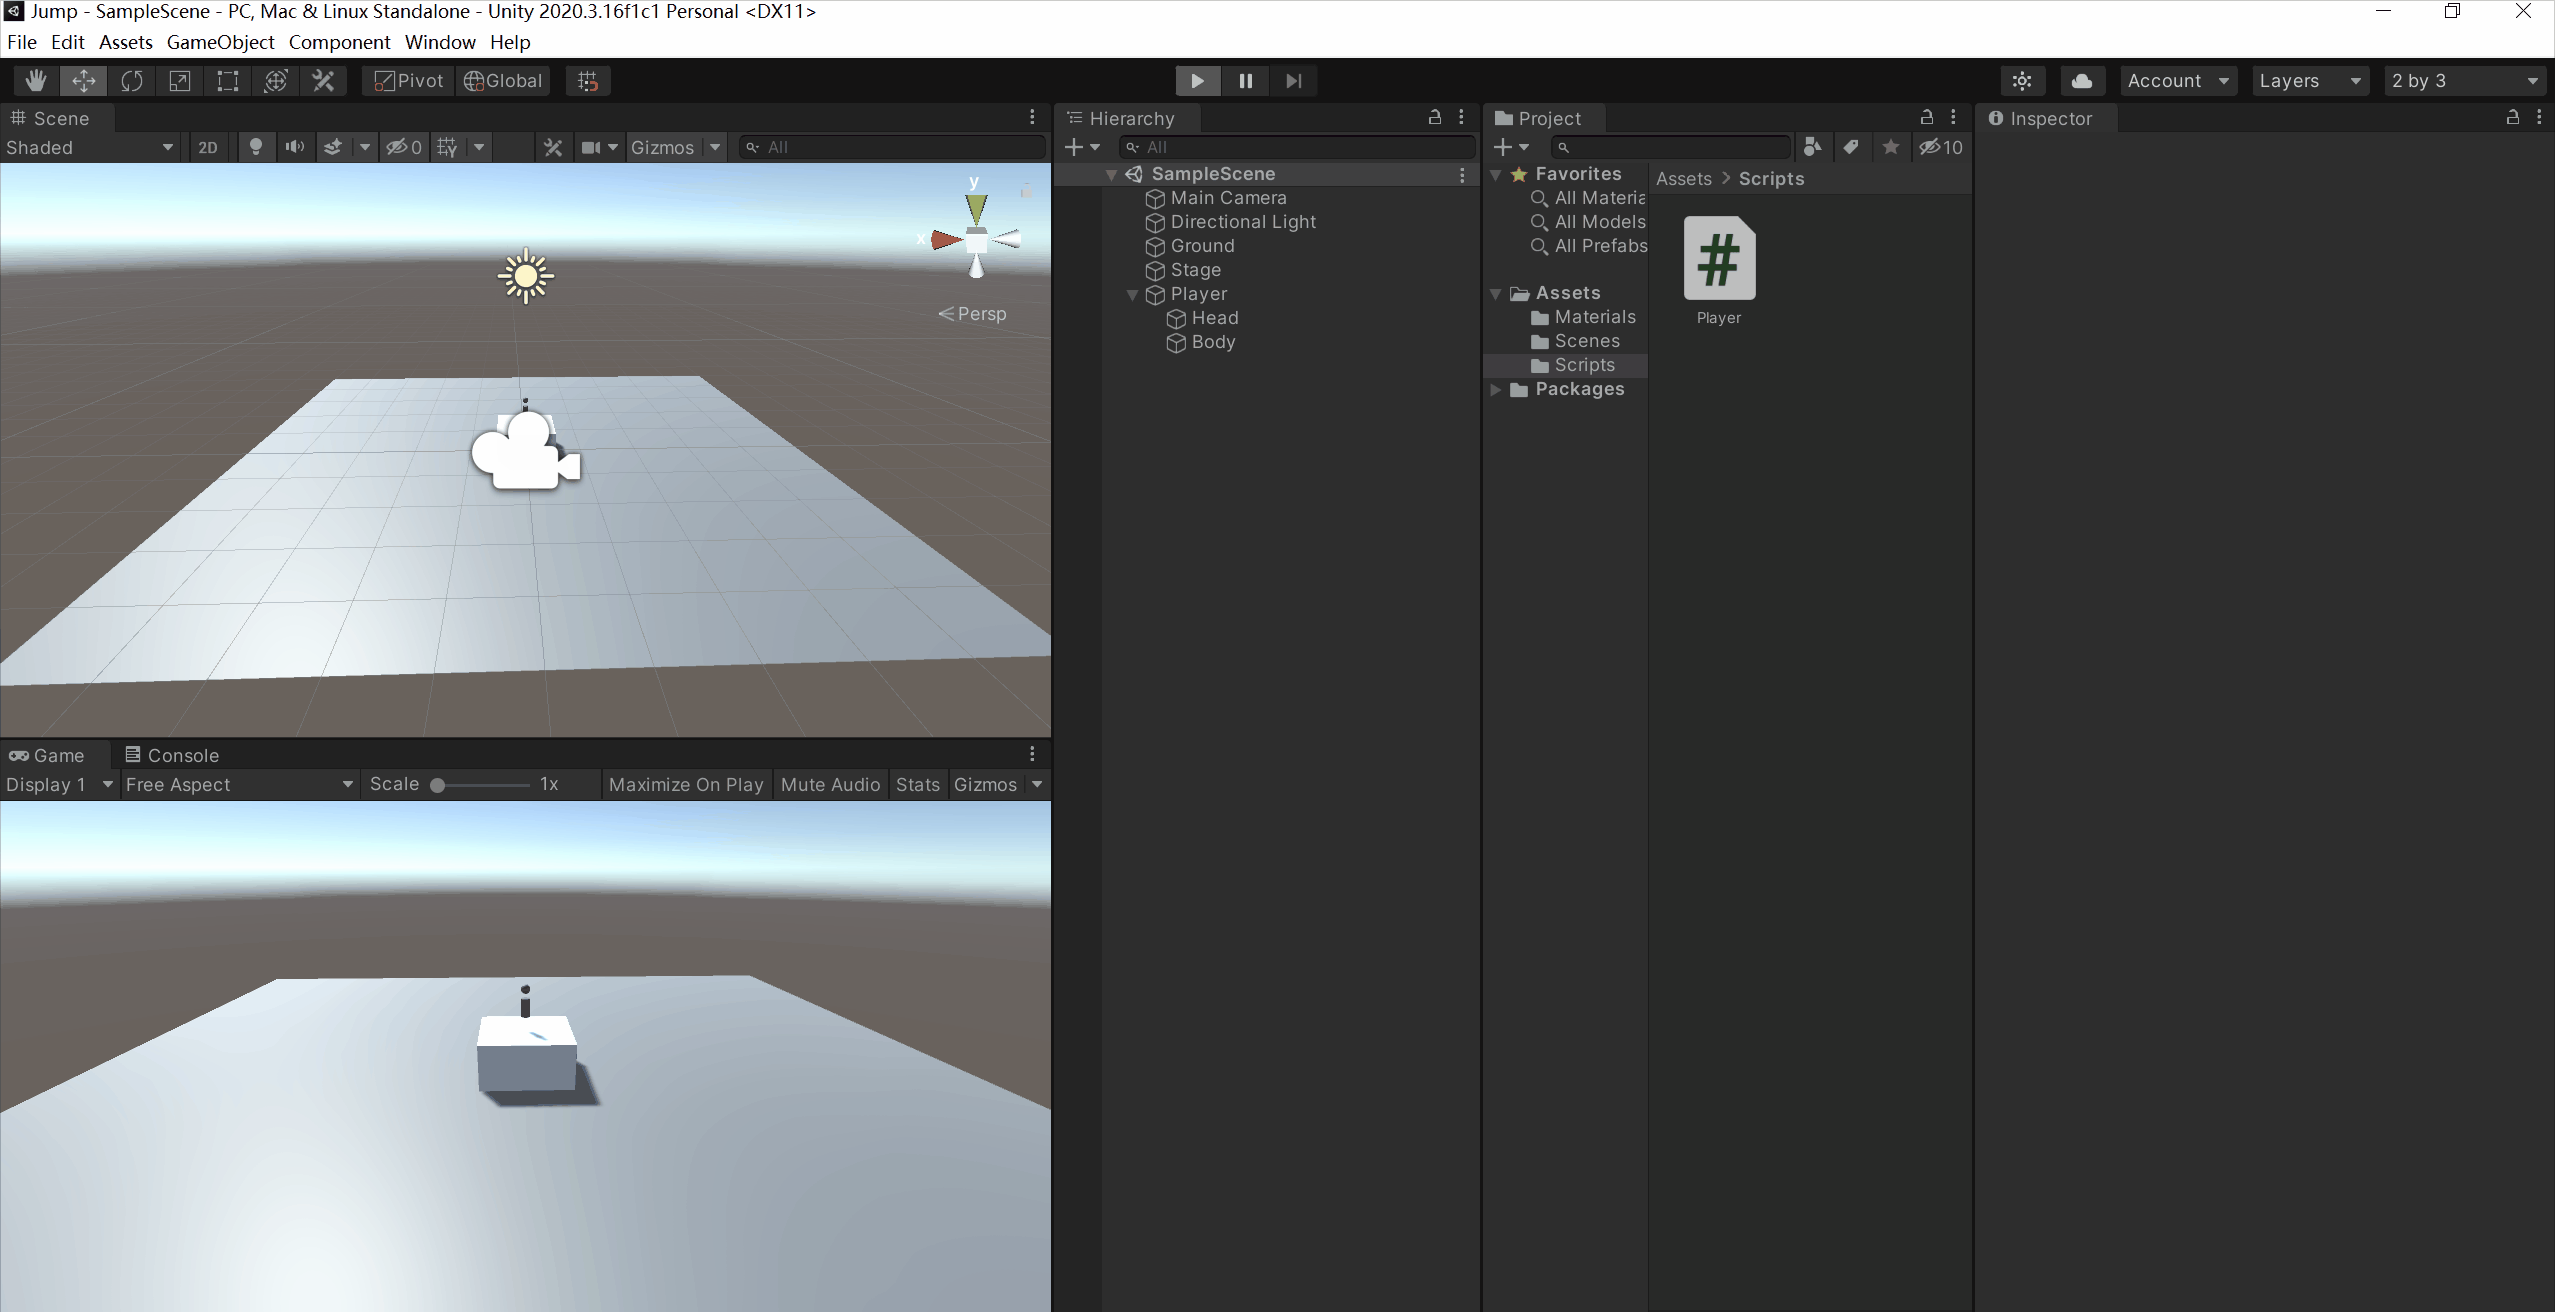Select the Rotate tool

coord(132,81)
